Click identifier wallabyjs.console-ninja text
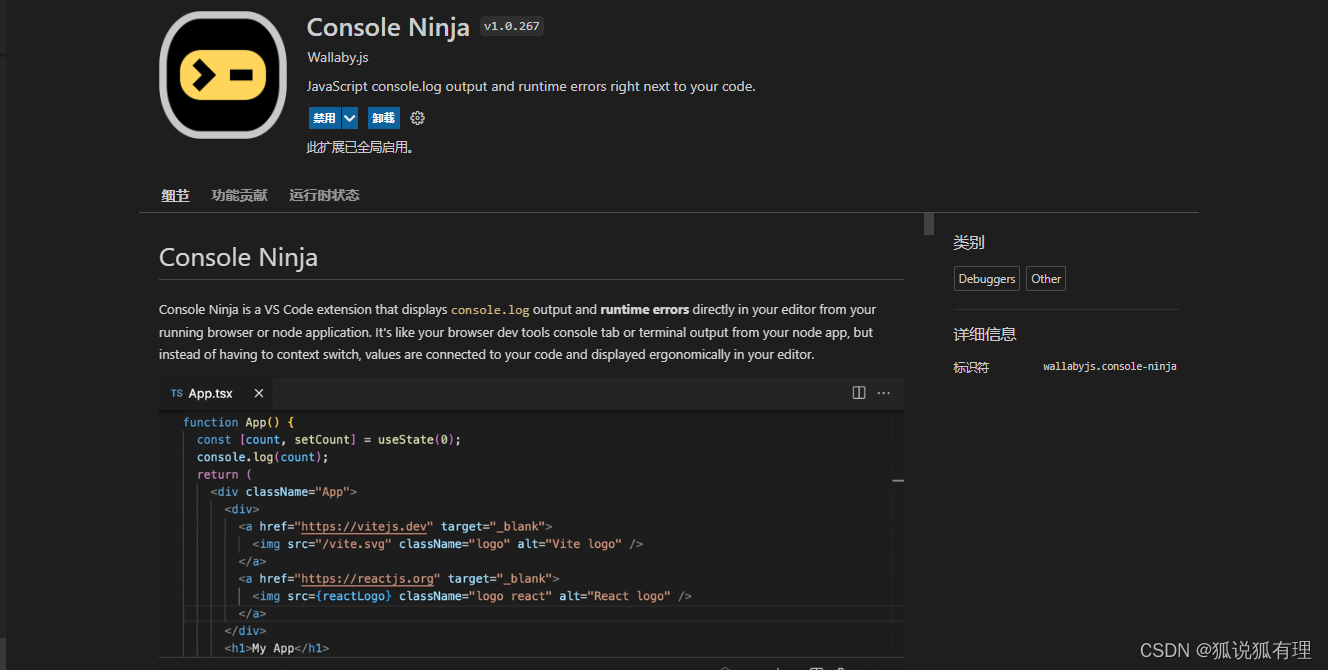 1110,367
